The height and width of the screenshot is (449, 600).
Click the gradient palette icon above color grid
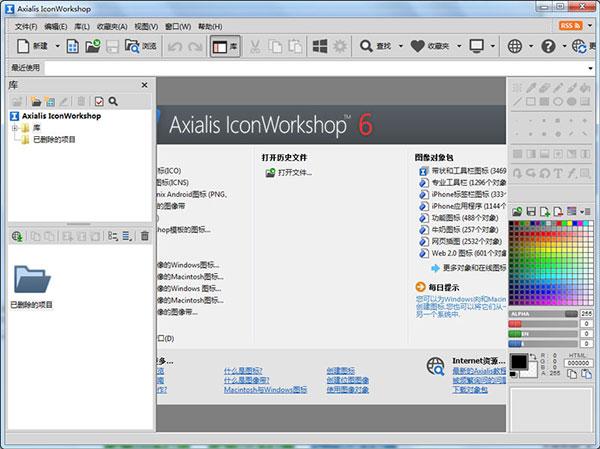(x=572, y=211)
